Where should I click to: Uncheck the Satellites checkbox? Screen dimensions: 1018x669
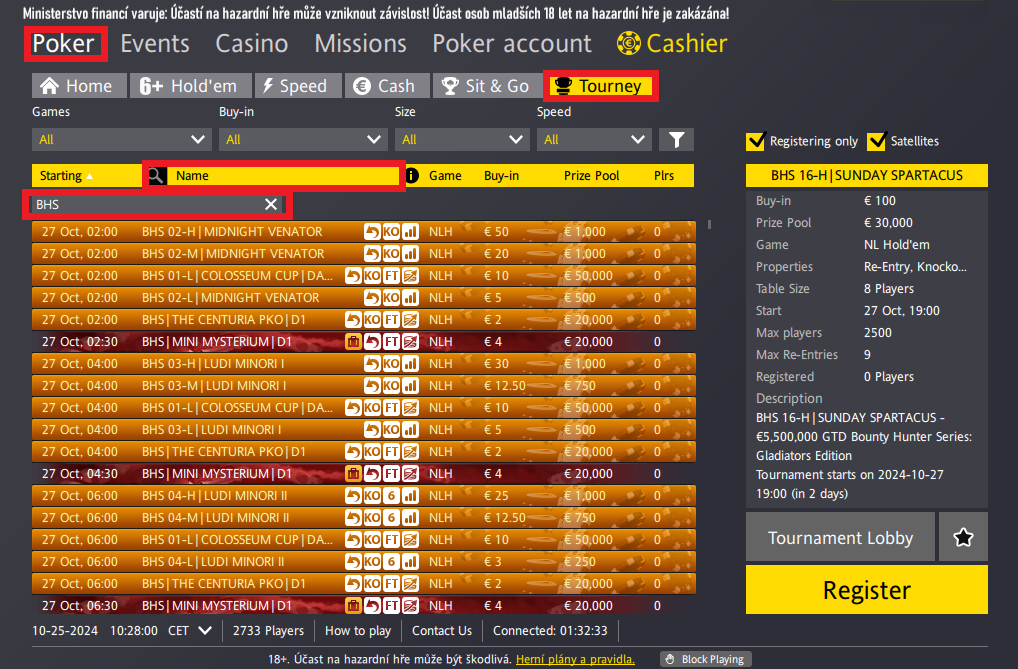[x=876, y=141]
